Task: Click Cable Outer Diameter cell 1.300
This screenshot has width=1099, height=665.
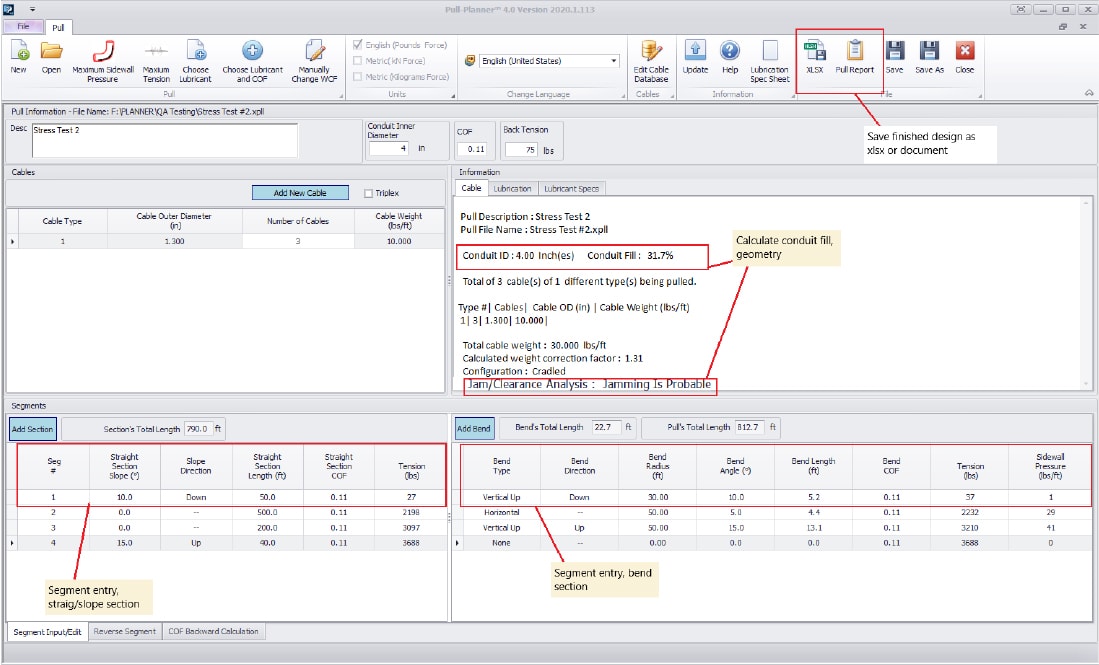Action: click(175, 241)
